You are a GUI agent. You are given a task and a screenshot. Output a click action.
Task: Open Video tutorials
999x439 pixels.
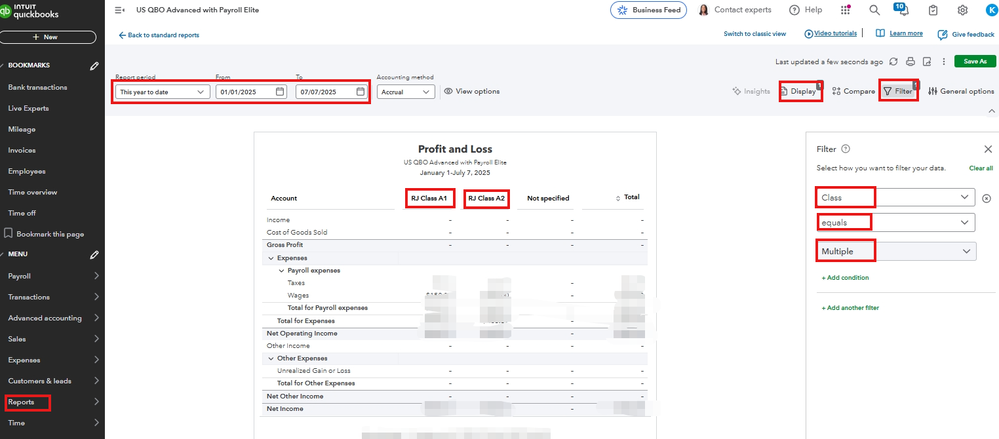tap(831, 33)
